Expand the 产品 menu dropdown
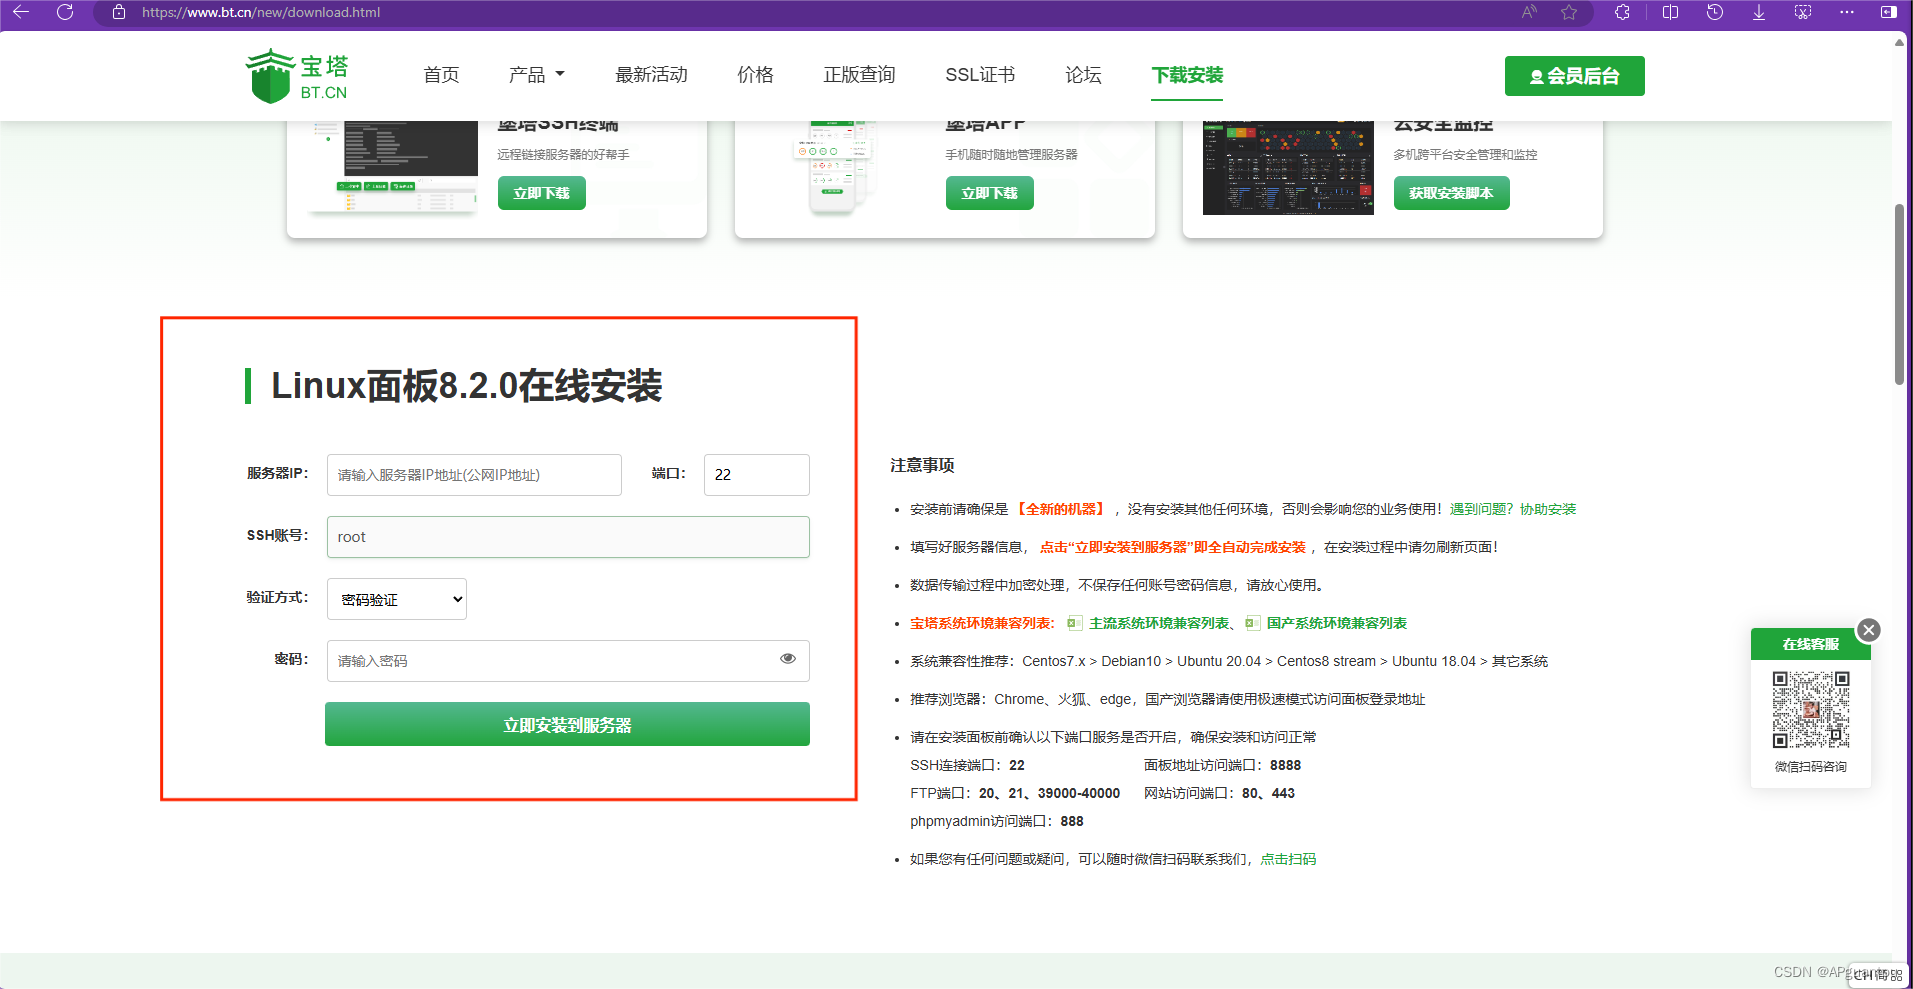The image size is (1913, 989). coord(537,75)
